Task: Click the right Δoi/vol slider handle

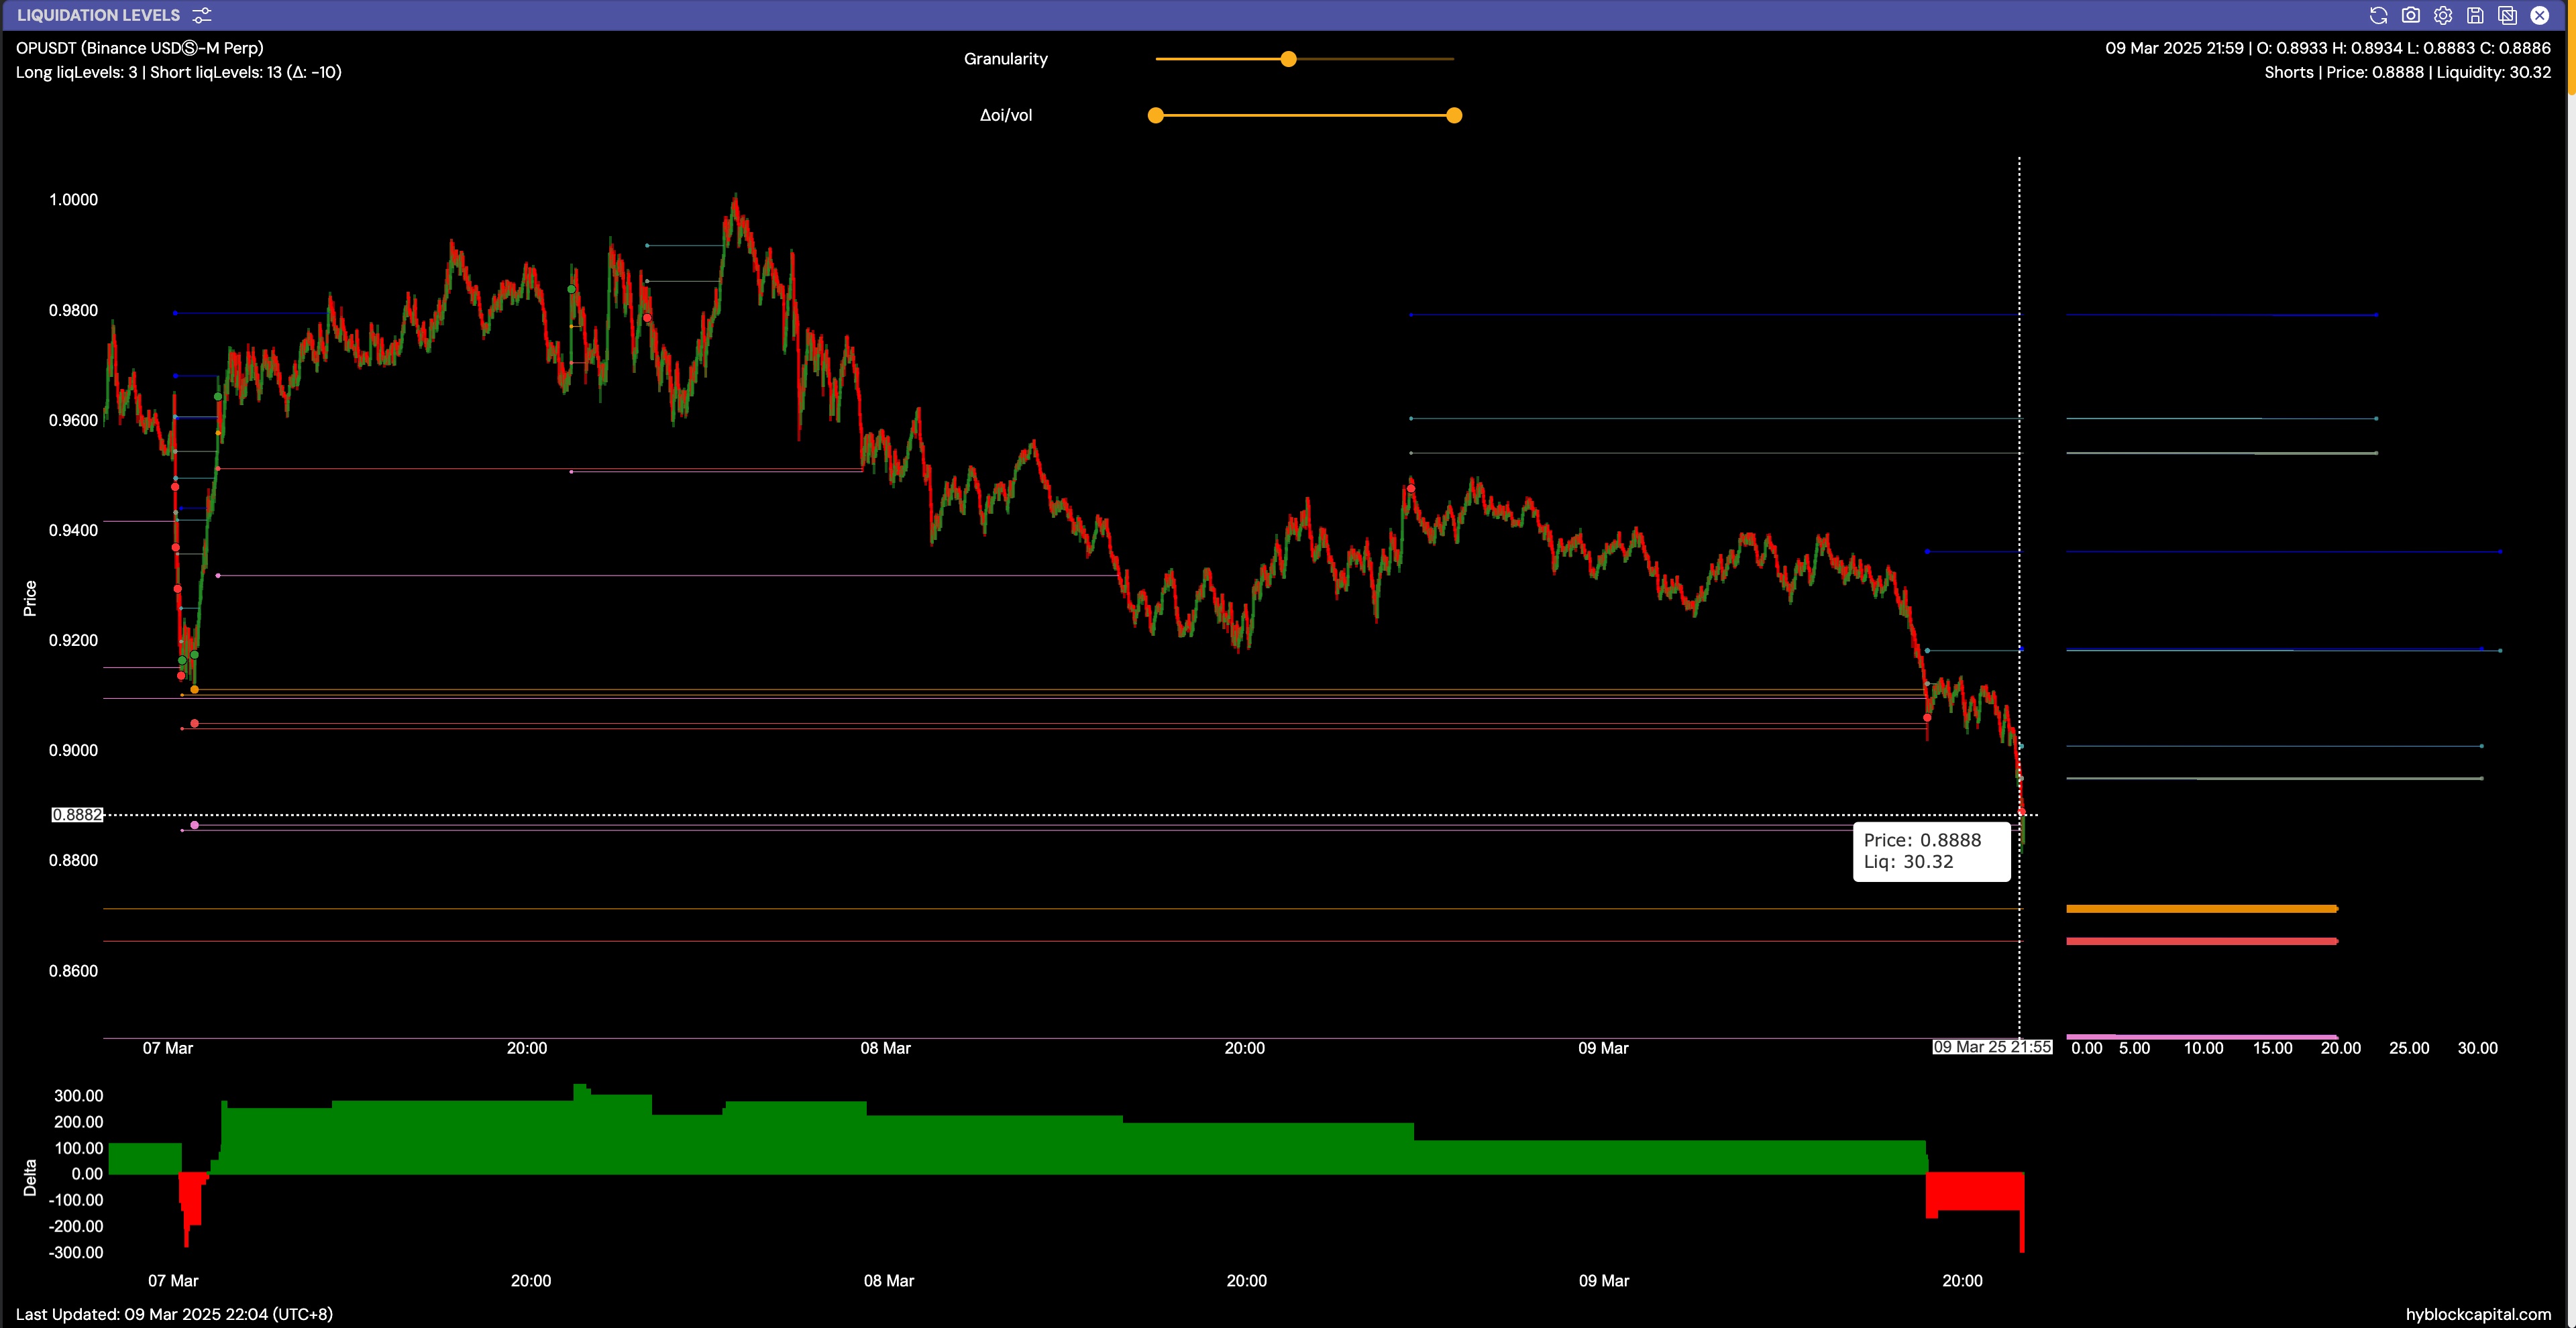Action: (x=1454, y=116)
